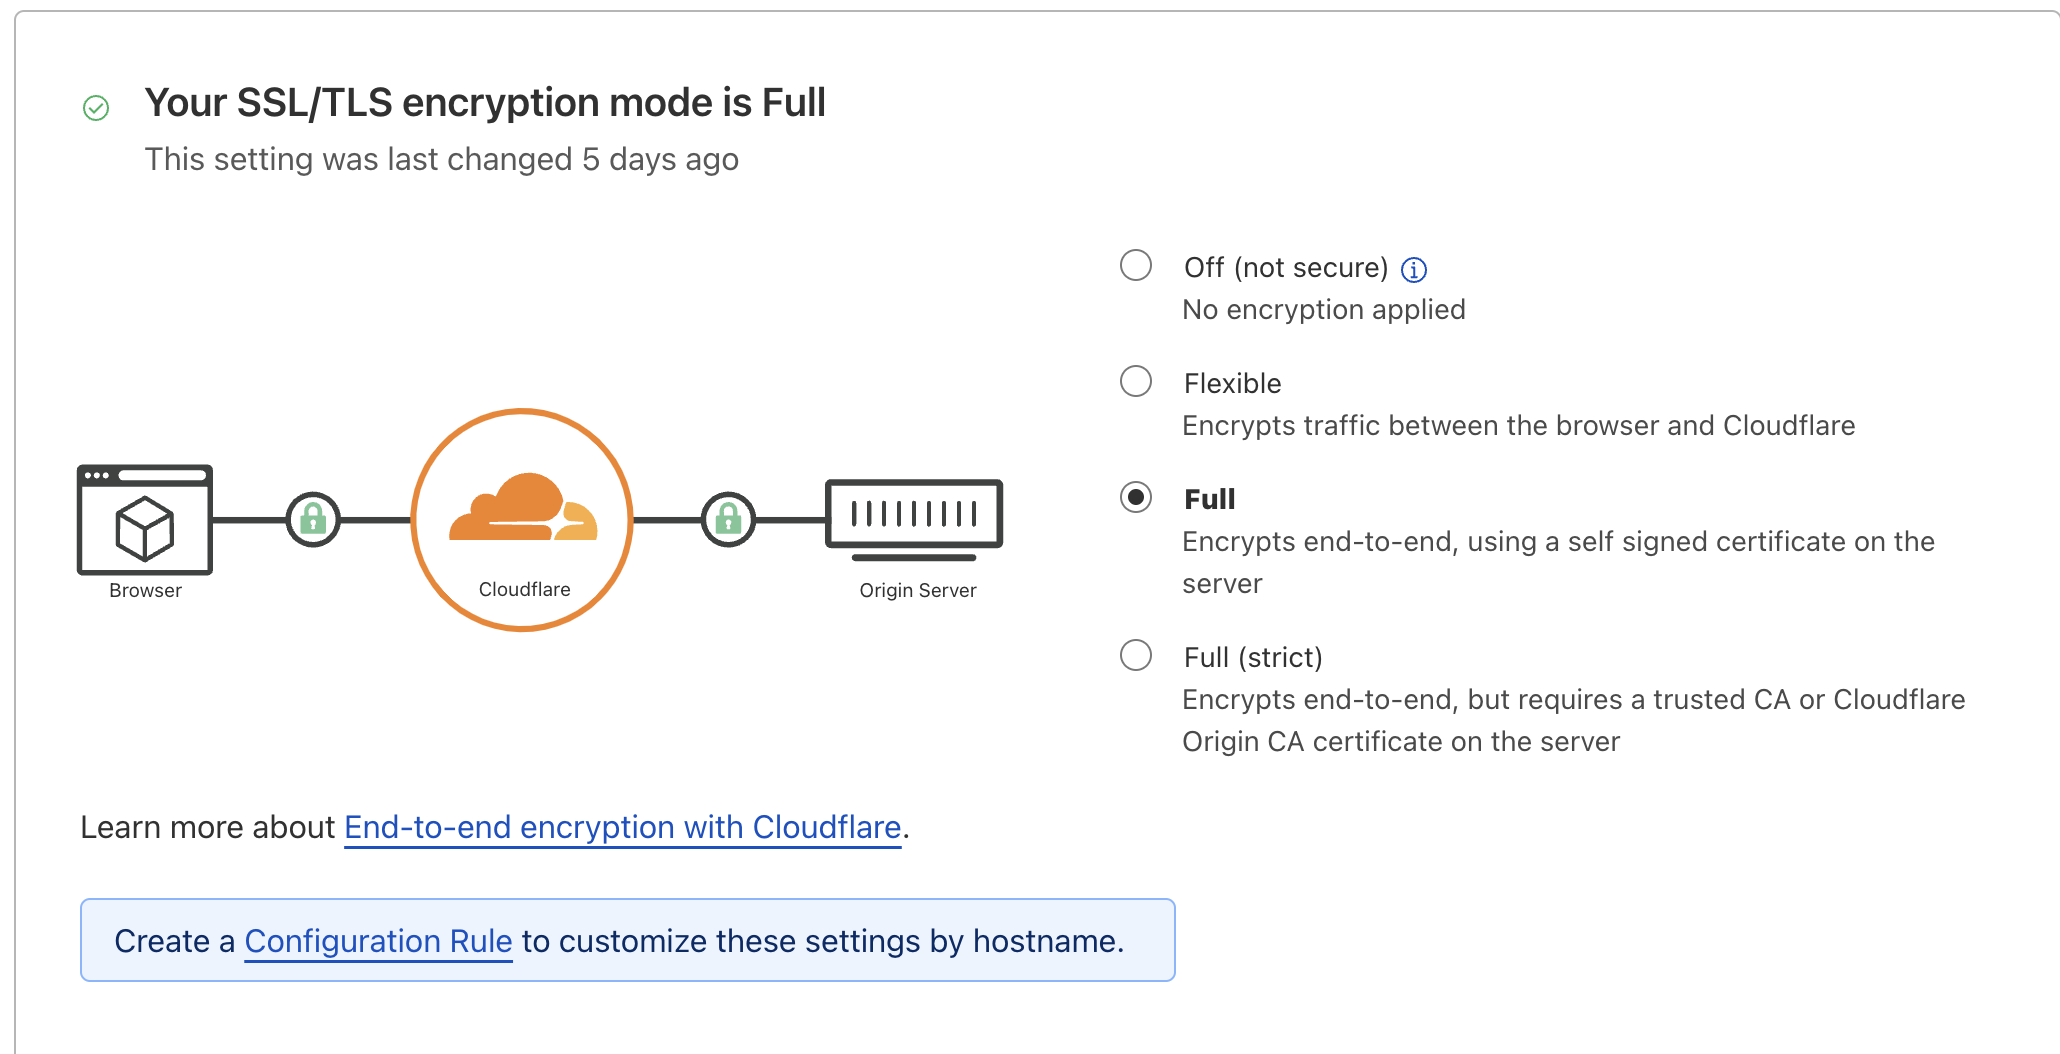Click the orange Cloudflare cloud logo
The image size is (2060, 1054).
[x=523, y=507]
